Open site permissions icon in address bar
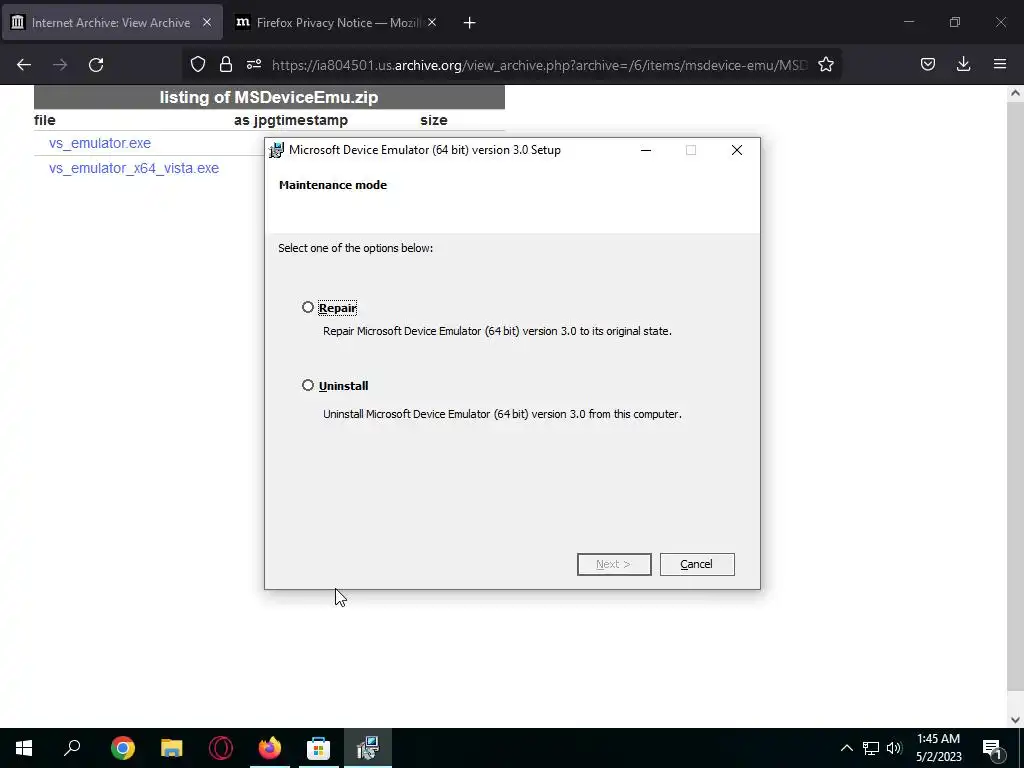1024x768 pixels. 254,64
